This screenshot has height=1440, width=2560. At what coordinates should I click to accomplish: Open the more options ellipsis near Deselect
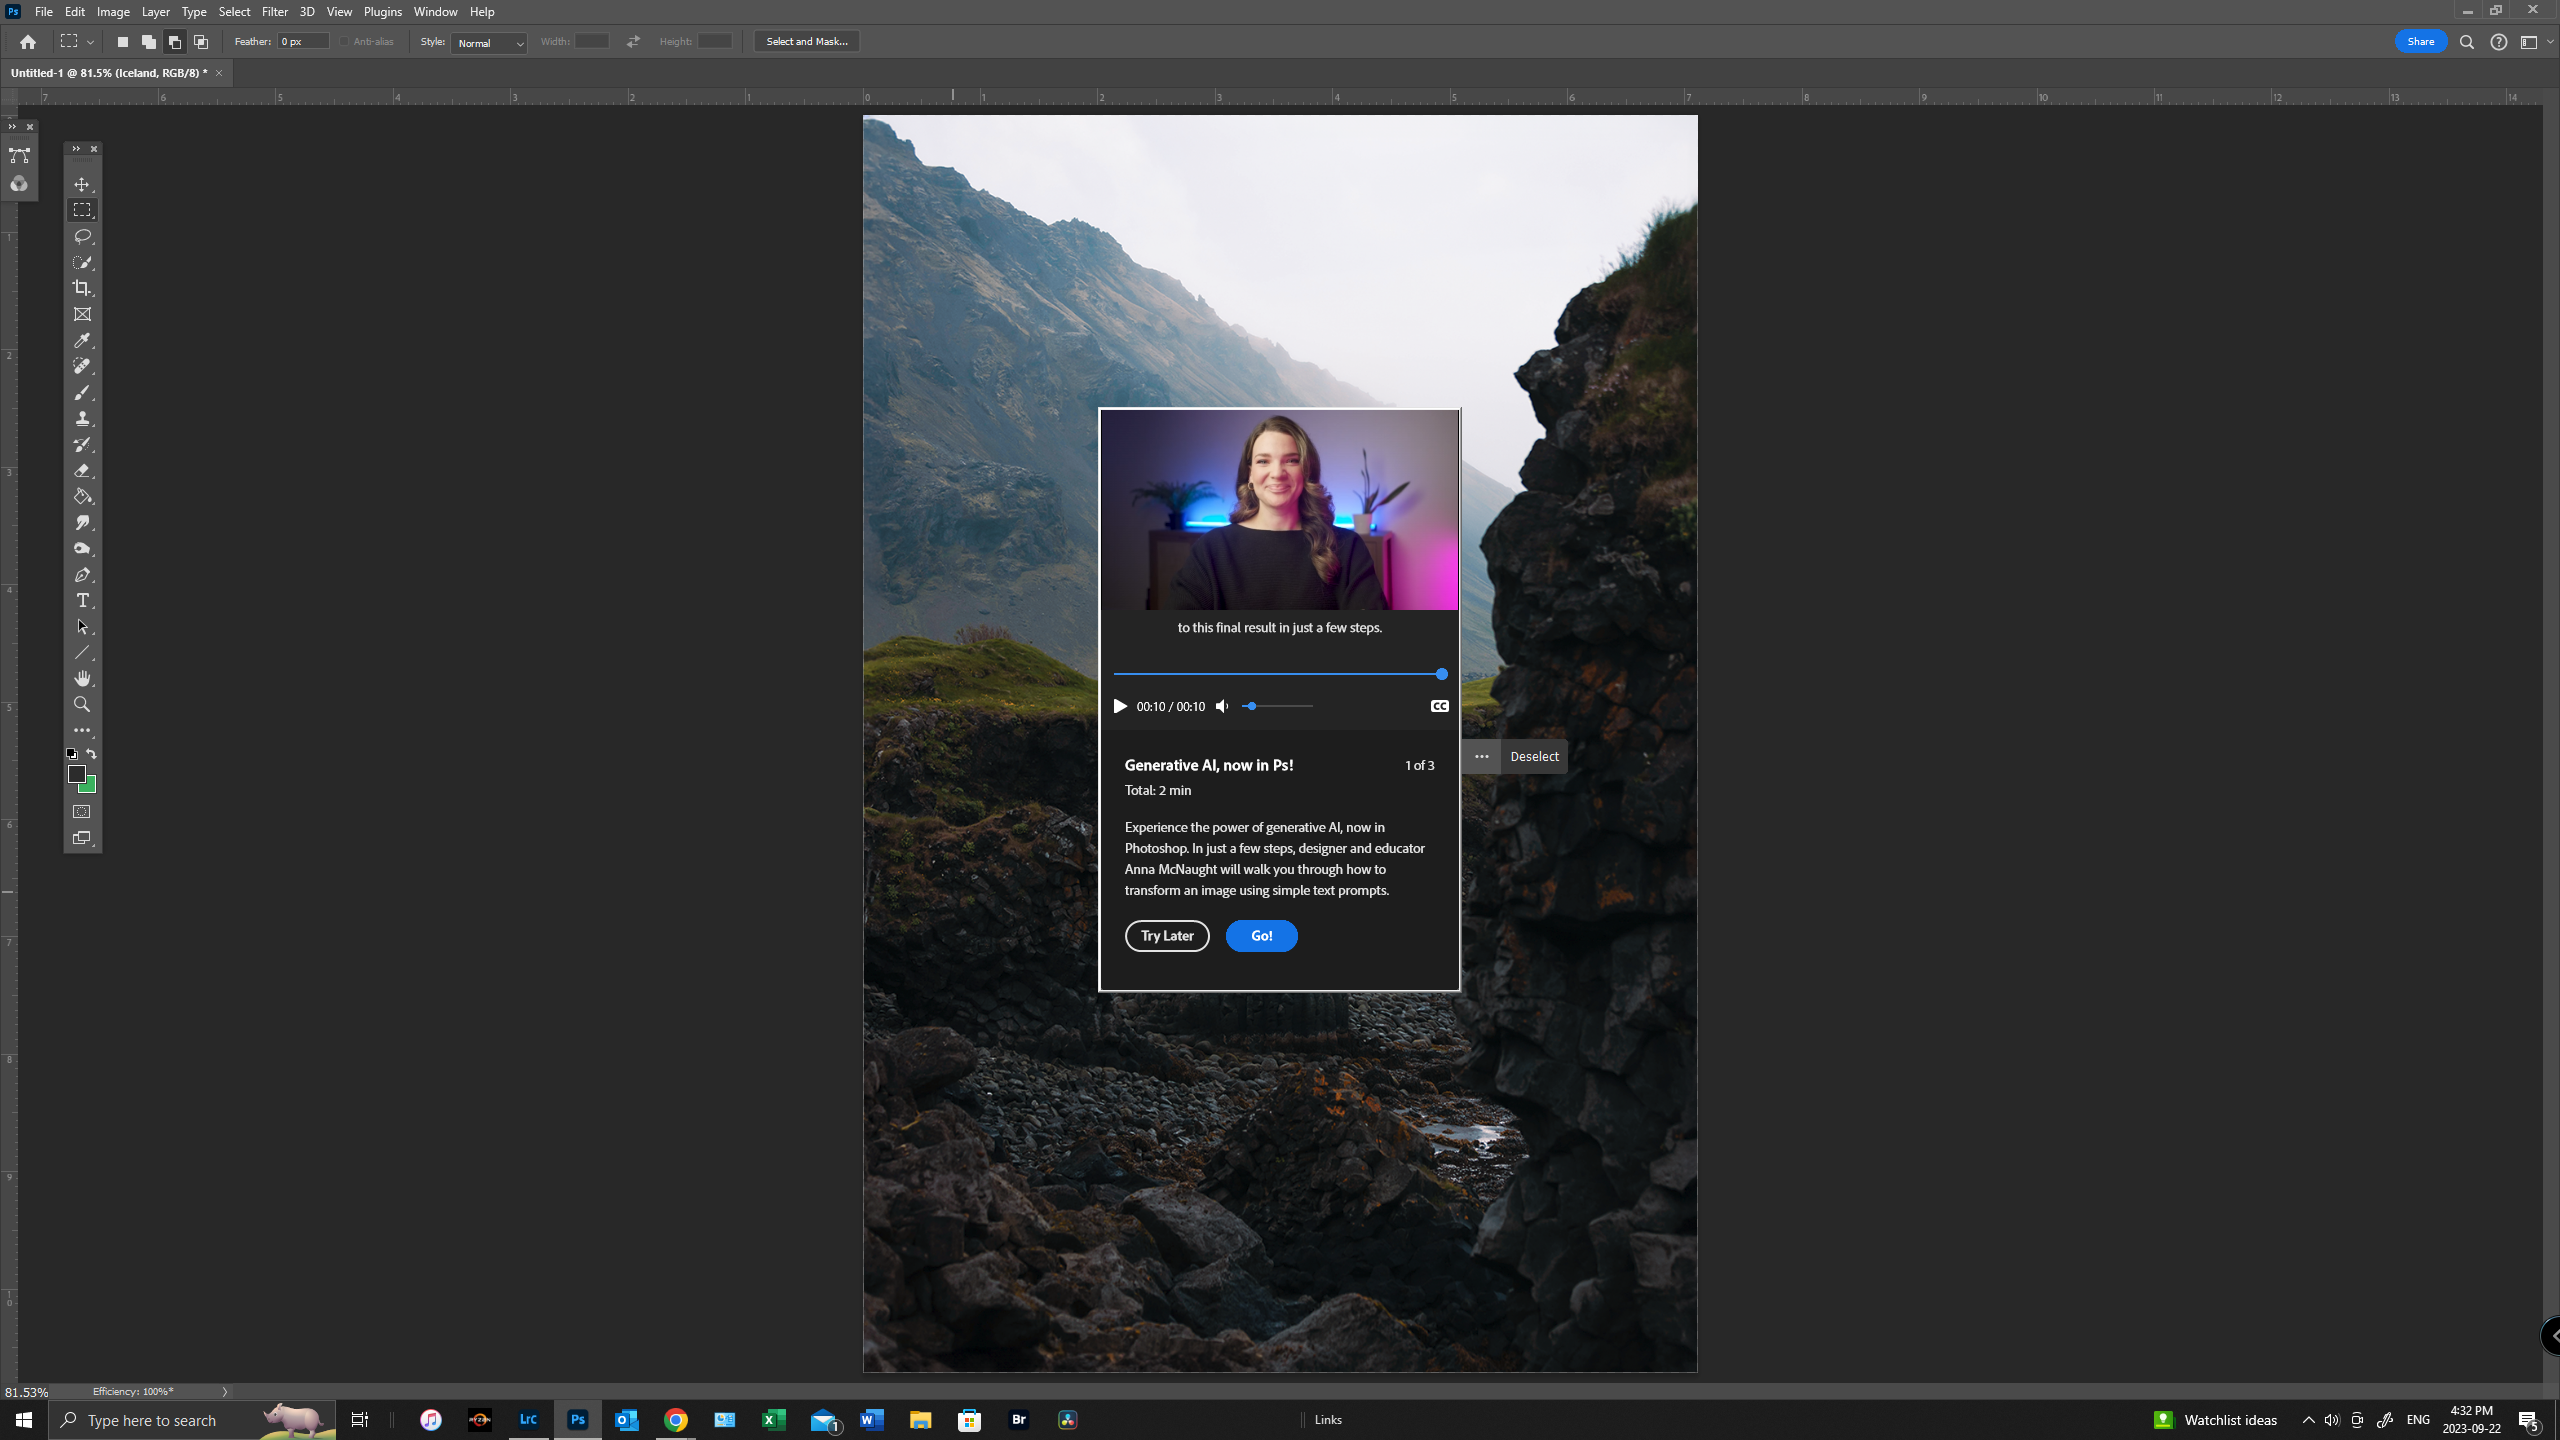tap(1481, 756)
